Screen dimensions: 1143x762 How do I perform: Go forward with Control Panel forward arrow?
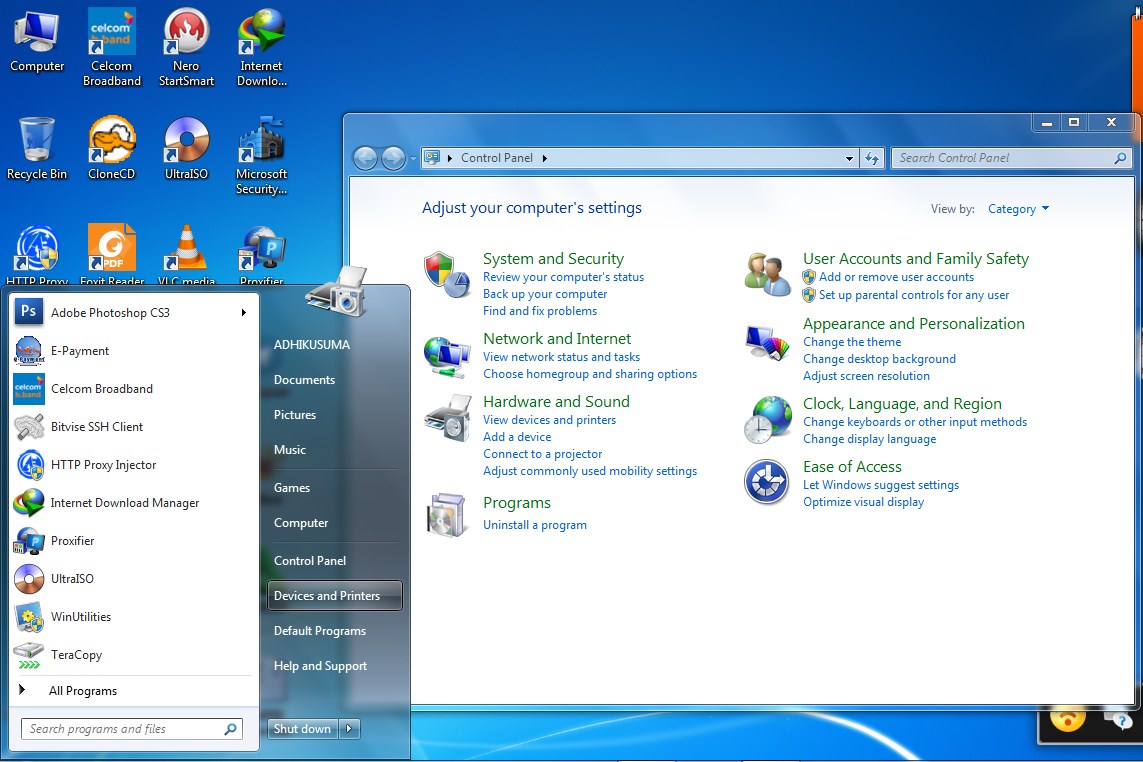(393, 158)
